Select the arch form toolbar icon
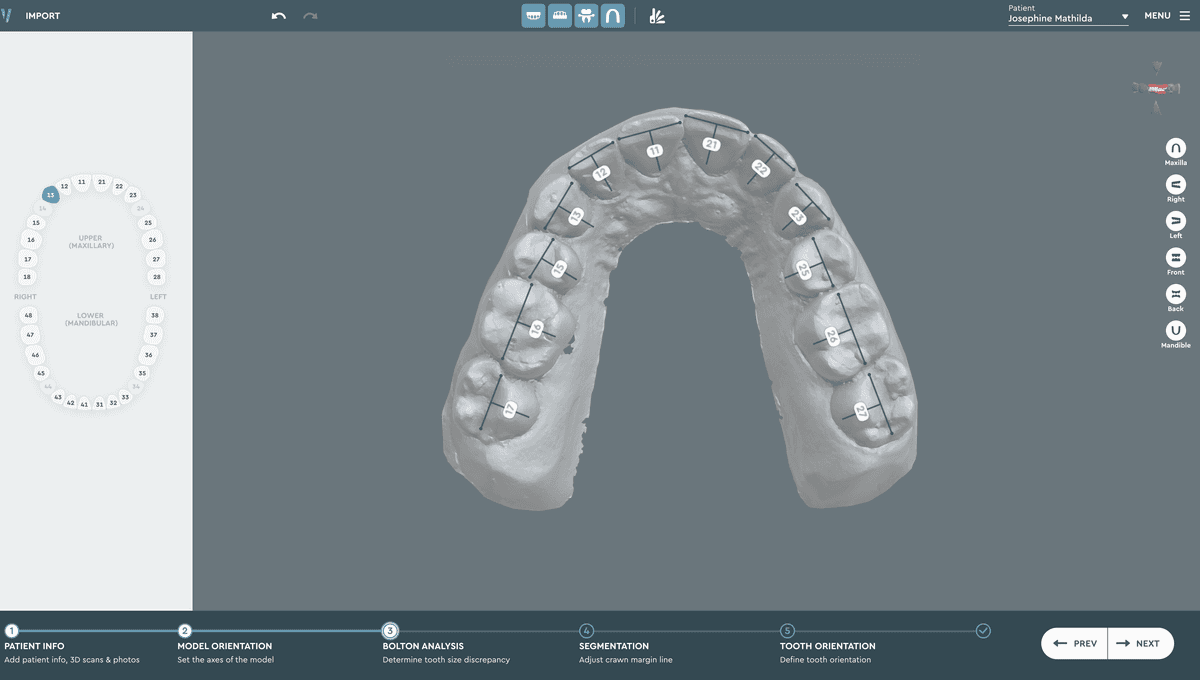Viewport: 1200px width, 680px height. coord(613,15)
